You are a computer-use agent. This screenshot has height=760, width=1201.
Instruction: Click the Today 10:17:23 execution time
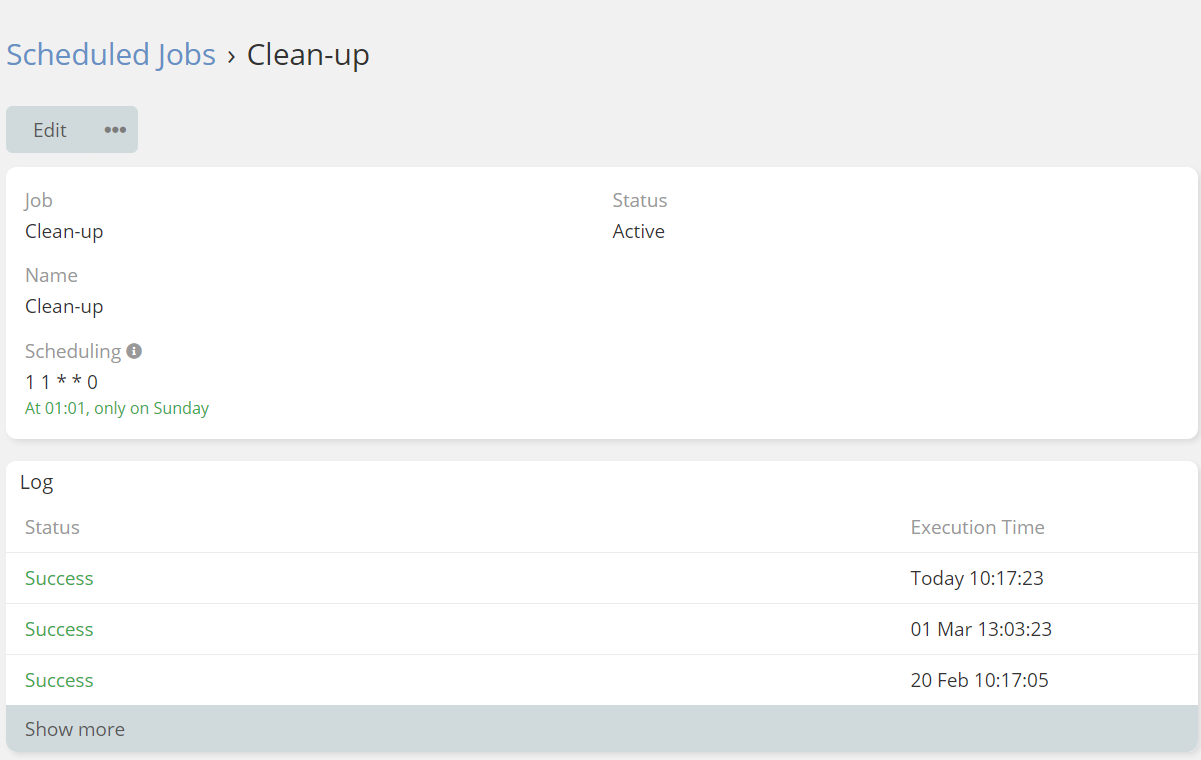point(976,578)
